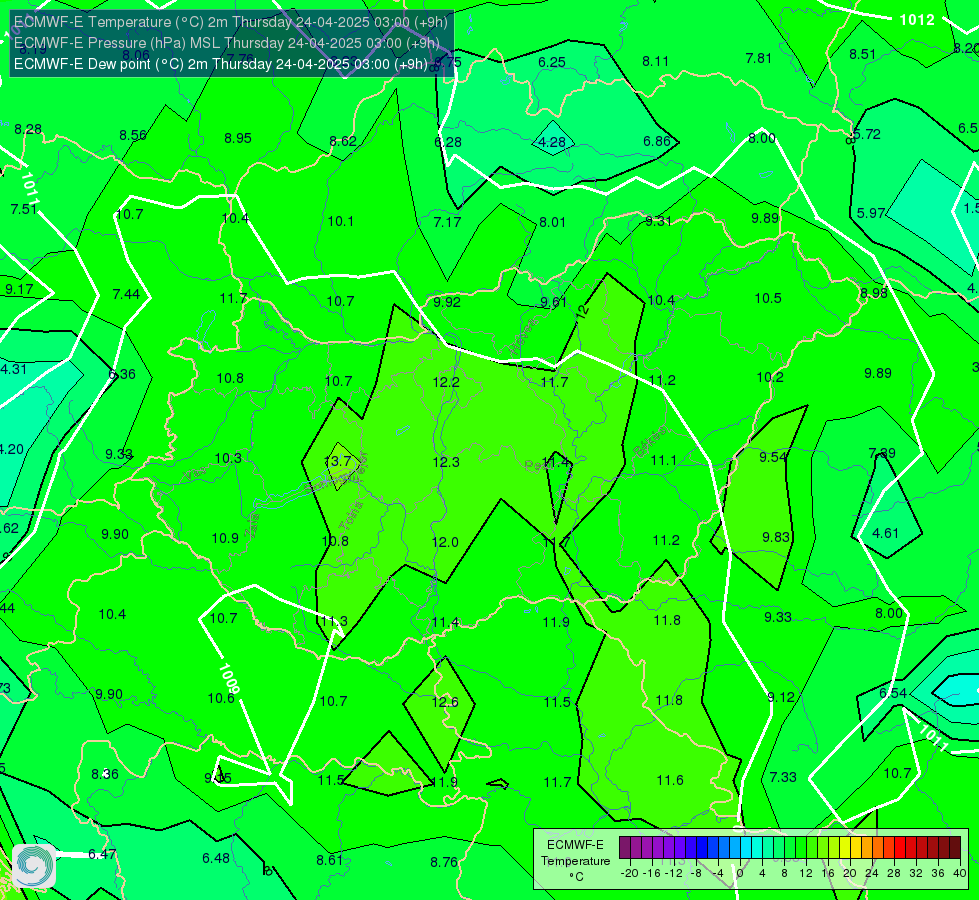Select the ECMWF-E Dew point 2m layer label

220,64
